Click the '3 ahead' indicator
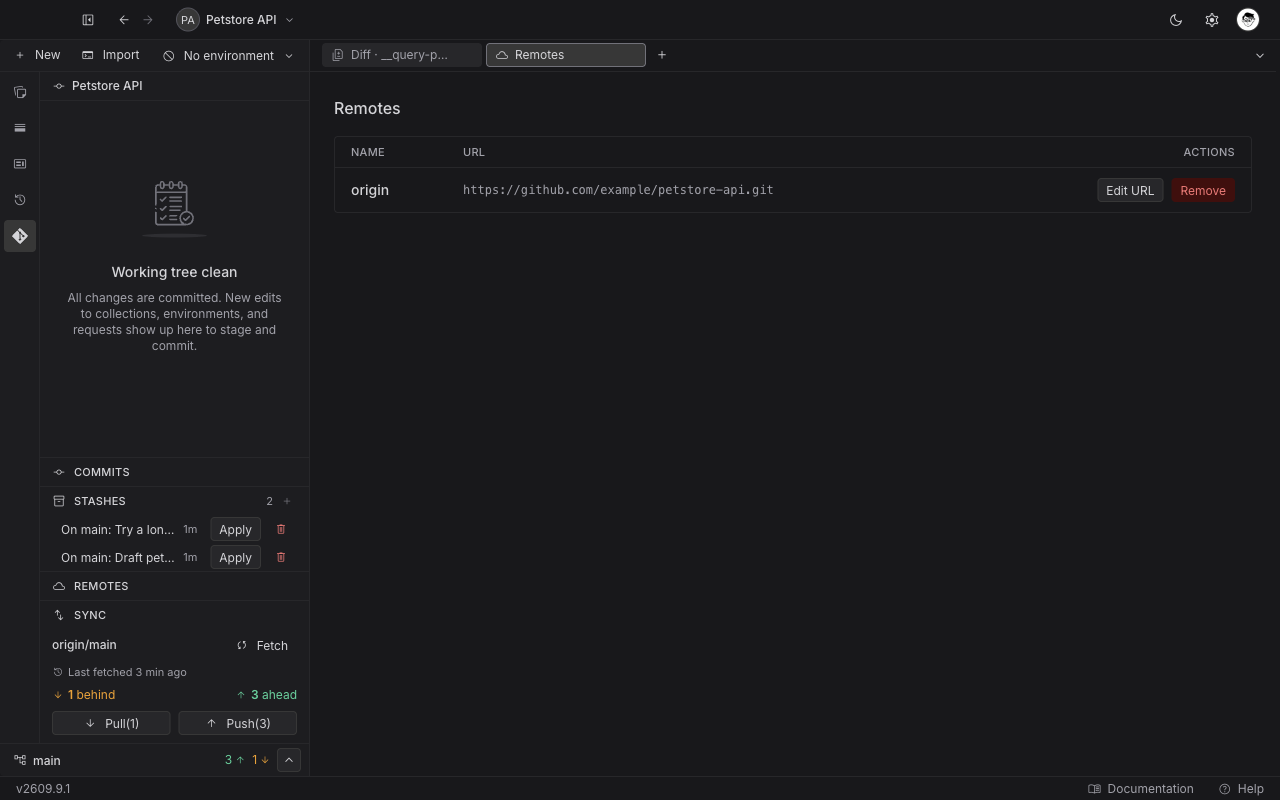Screen dimensions: 1280x800 pos(266,695)
